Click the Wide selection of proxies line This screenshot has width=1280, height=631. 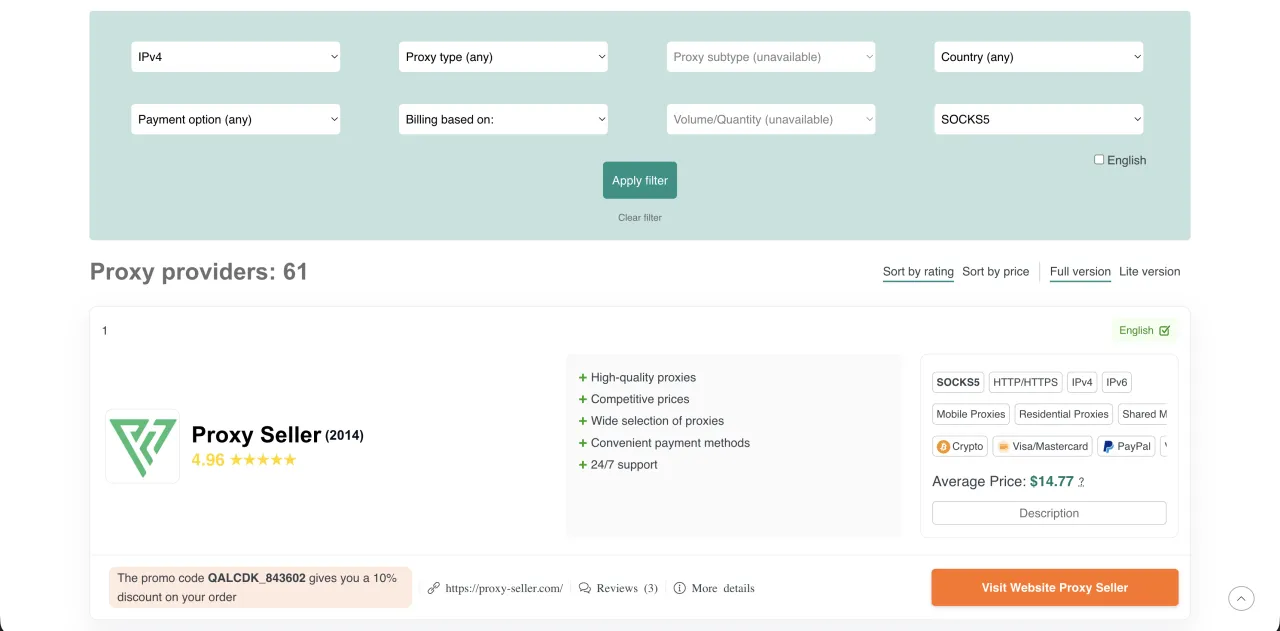[657, 421]
